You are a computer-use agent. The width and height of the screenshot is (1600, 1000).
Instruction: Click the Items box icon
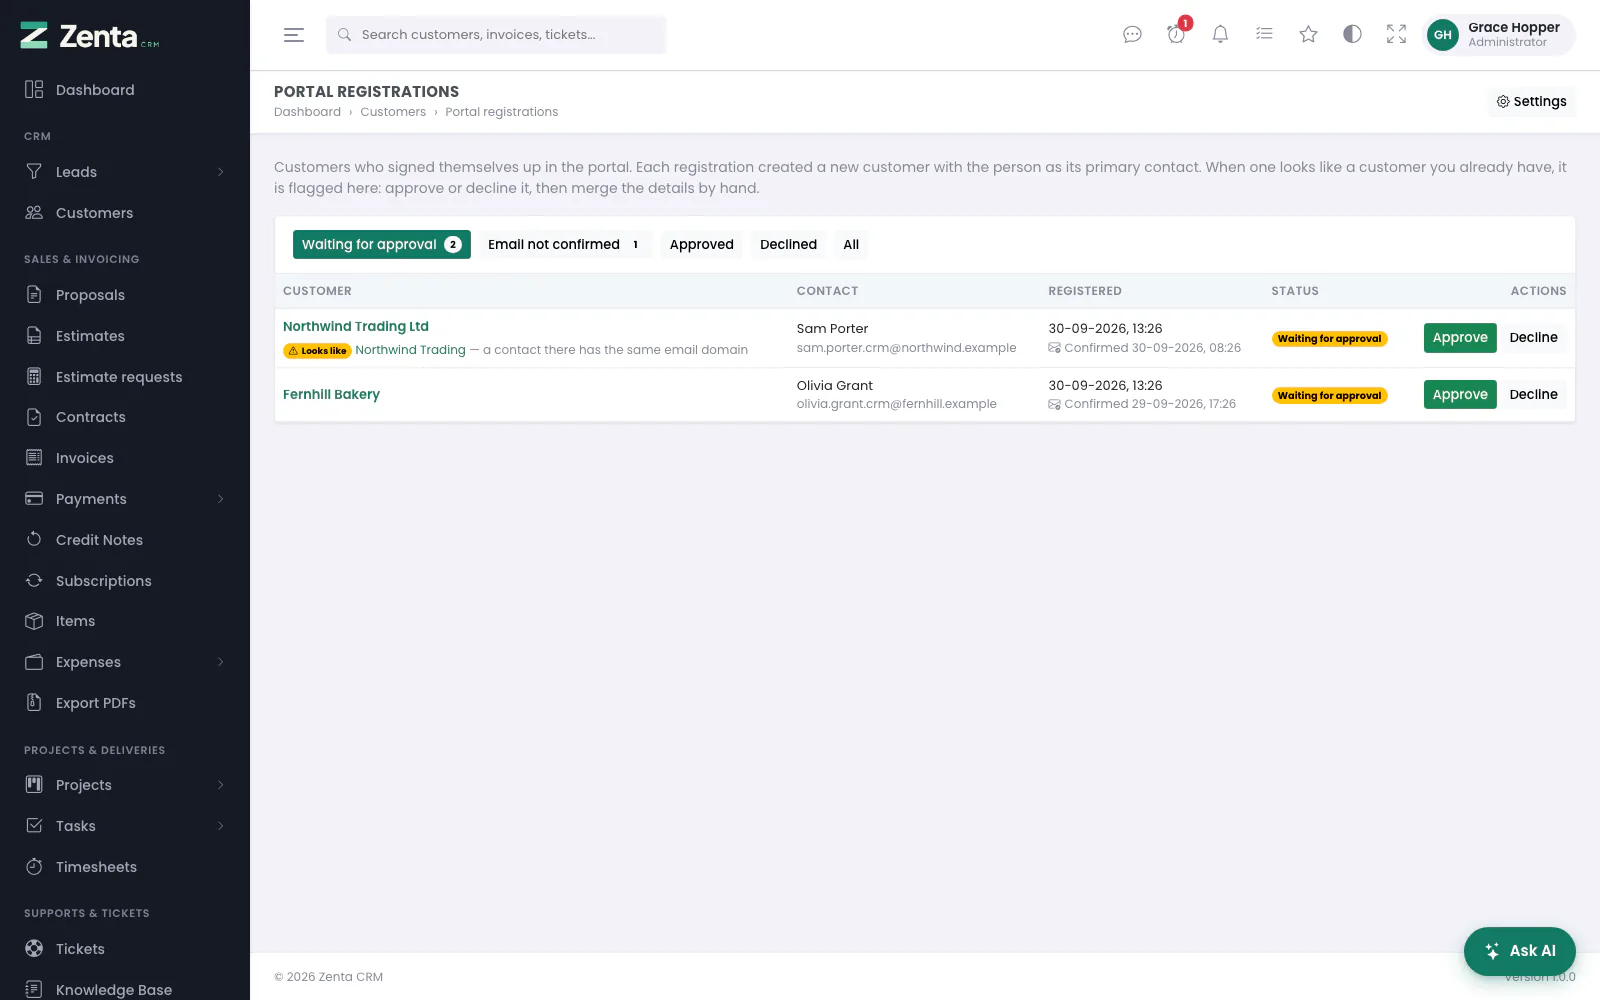point(34,621)
